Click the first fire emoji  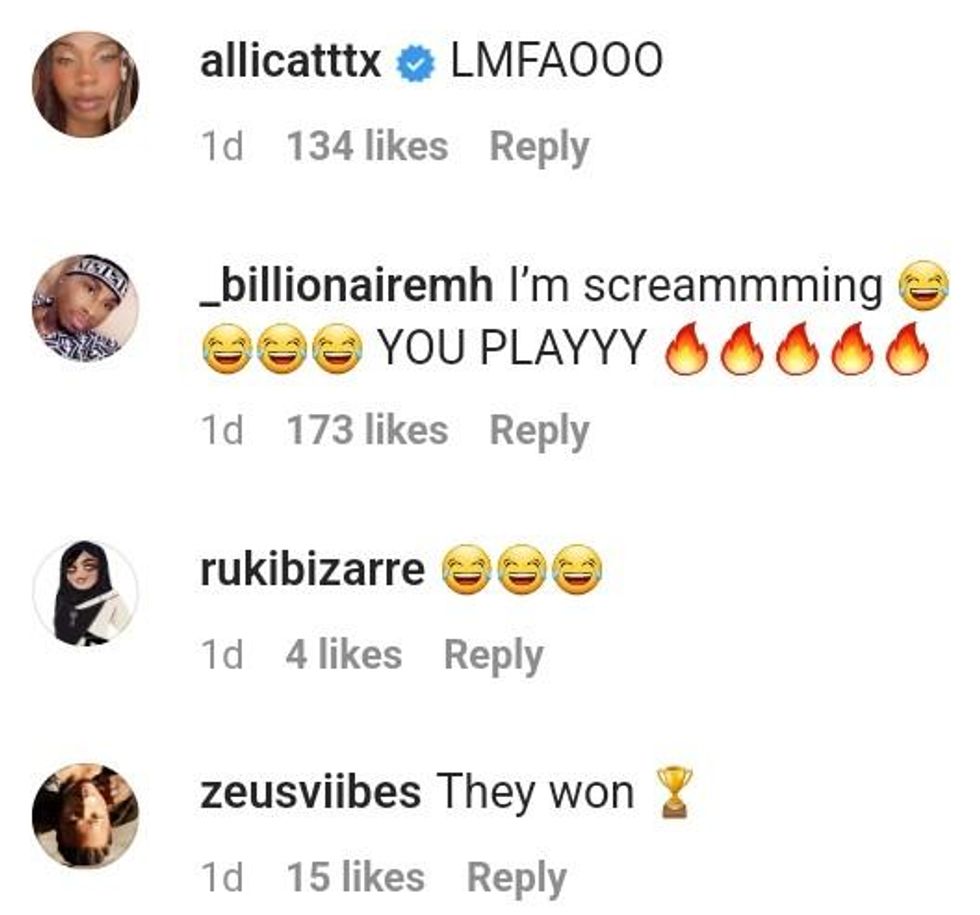(x=686, y=348)
